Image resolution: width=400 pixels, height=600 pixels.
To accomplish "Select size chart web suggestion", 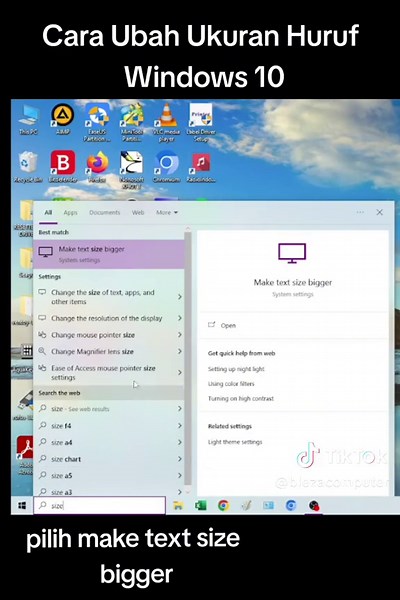I will [103, 459].
